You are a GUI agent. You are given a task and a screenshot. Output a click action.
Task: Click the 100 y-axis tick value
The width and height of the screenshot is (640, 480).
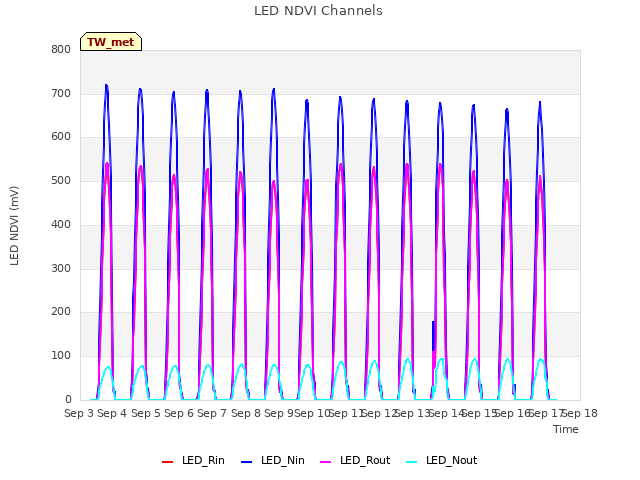click(x=61, y=356)
